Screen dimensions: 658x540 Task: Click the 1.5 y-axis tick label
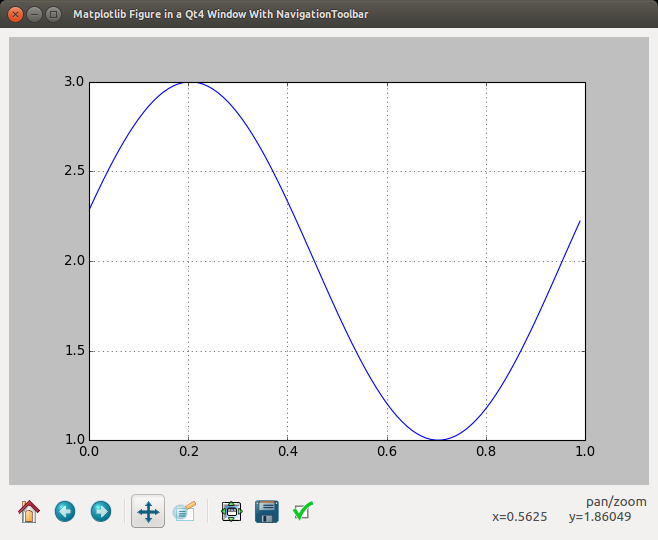click(x=74, y=350)
